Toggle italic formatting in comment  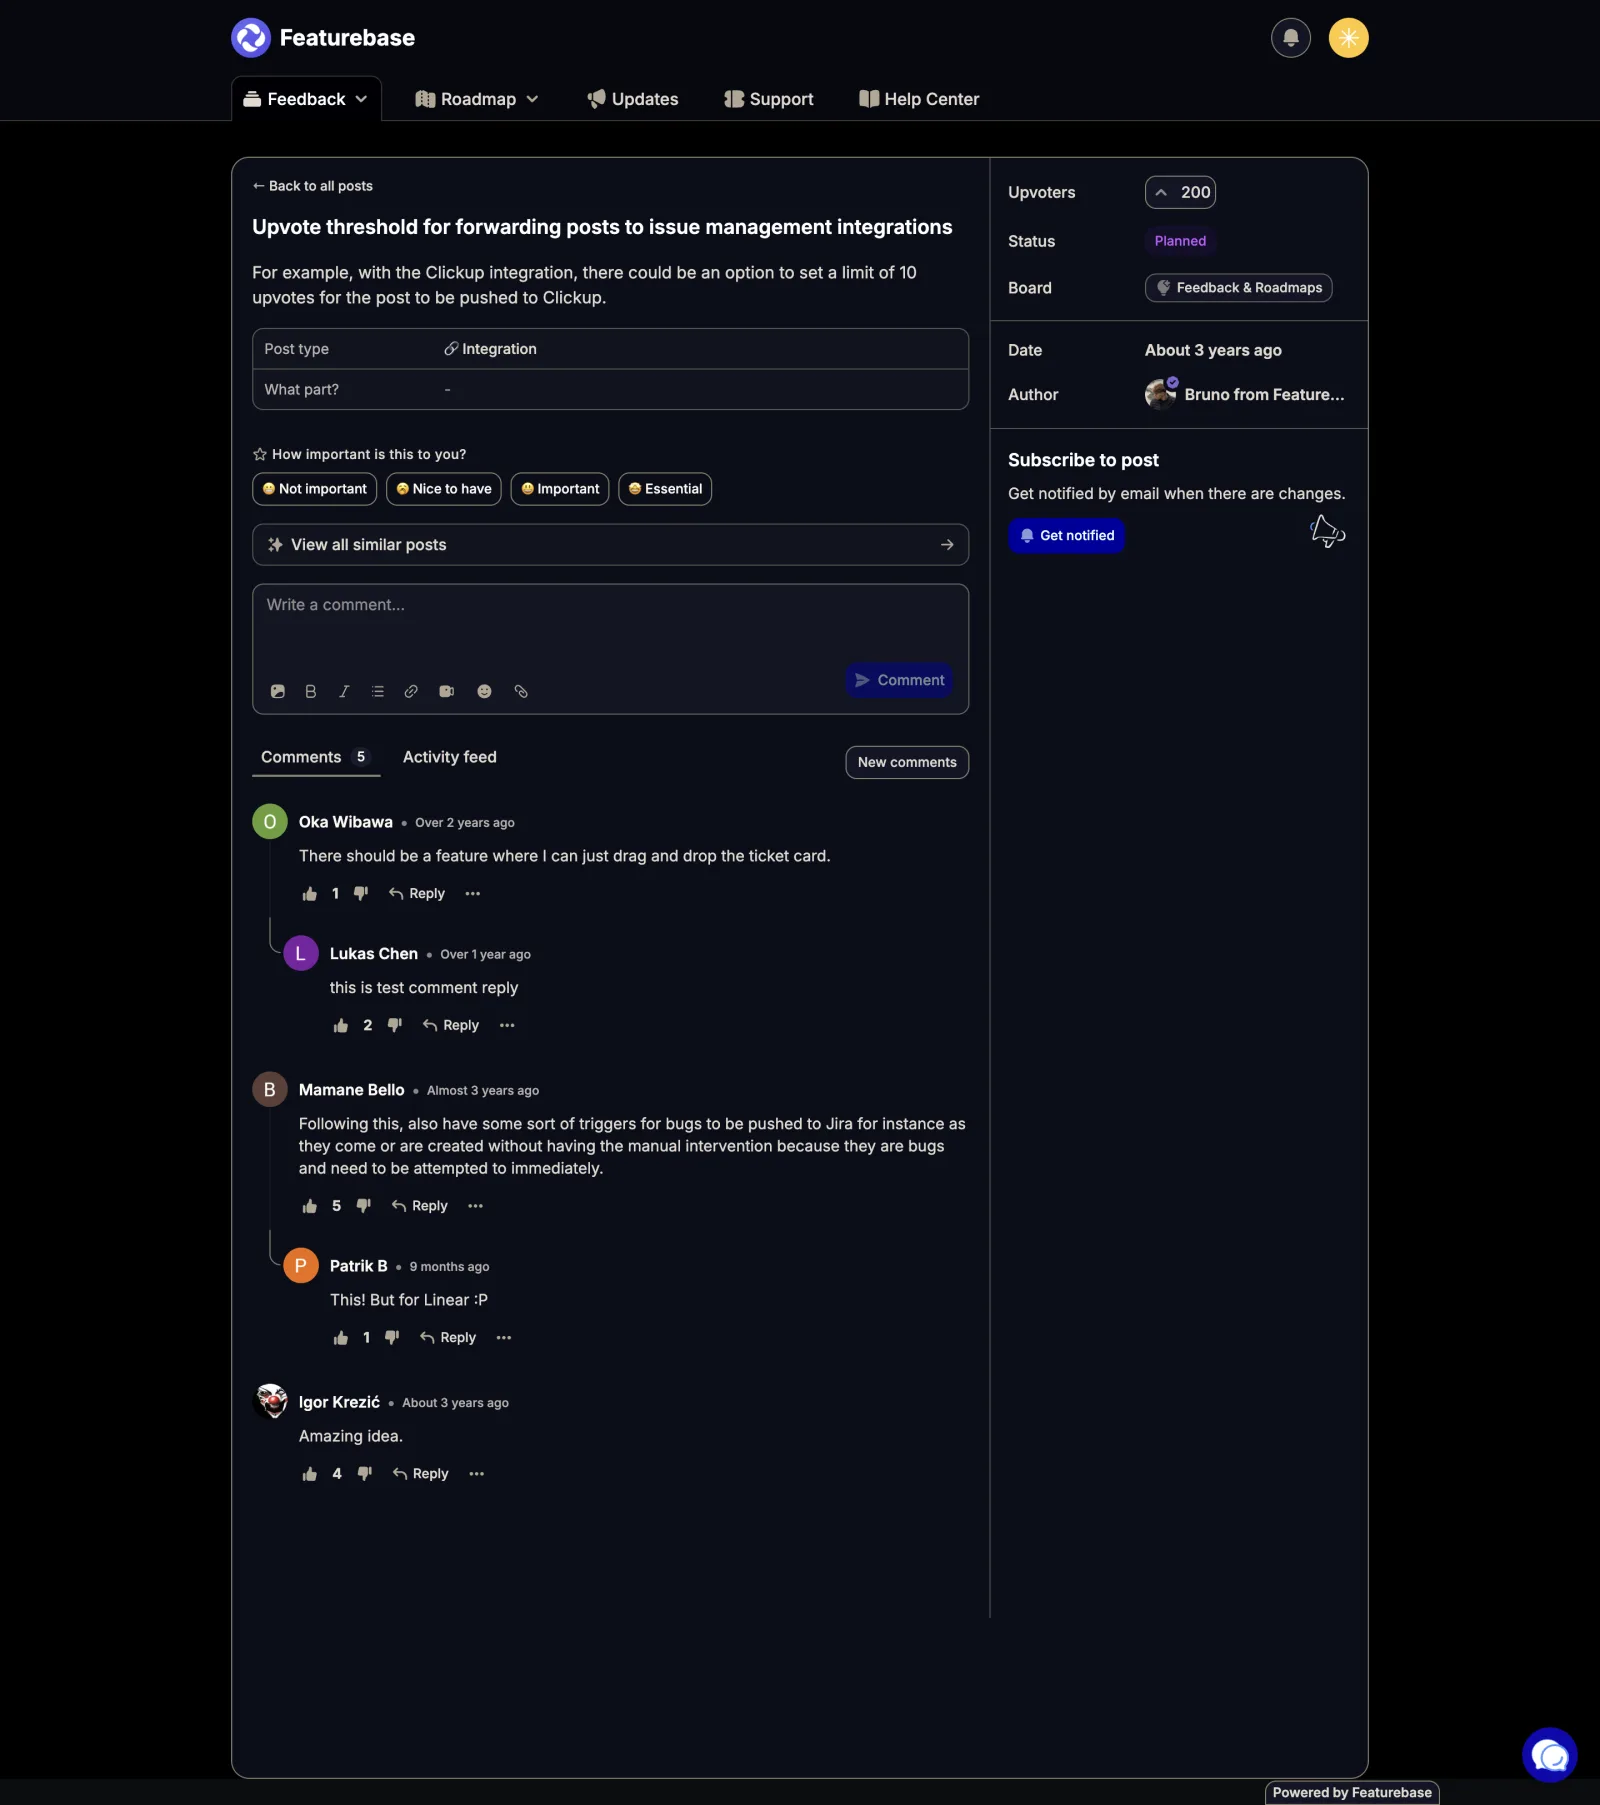coord(344,691)
